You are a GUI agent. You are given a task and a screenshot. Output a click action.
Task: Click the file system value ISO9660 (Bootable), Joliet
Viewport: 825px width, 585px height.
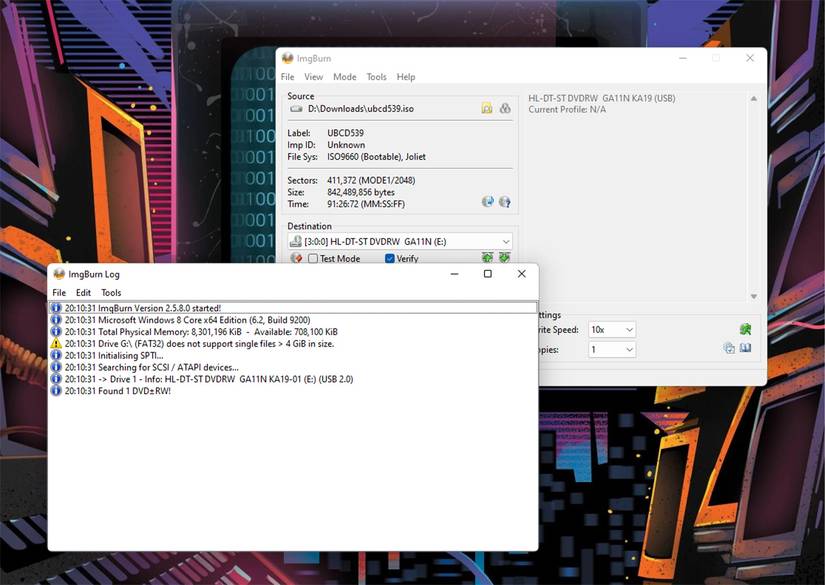coord(376,157)
